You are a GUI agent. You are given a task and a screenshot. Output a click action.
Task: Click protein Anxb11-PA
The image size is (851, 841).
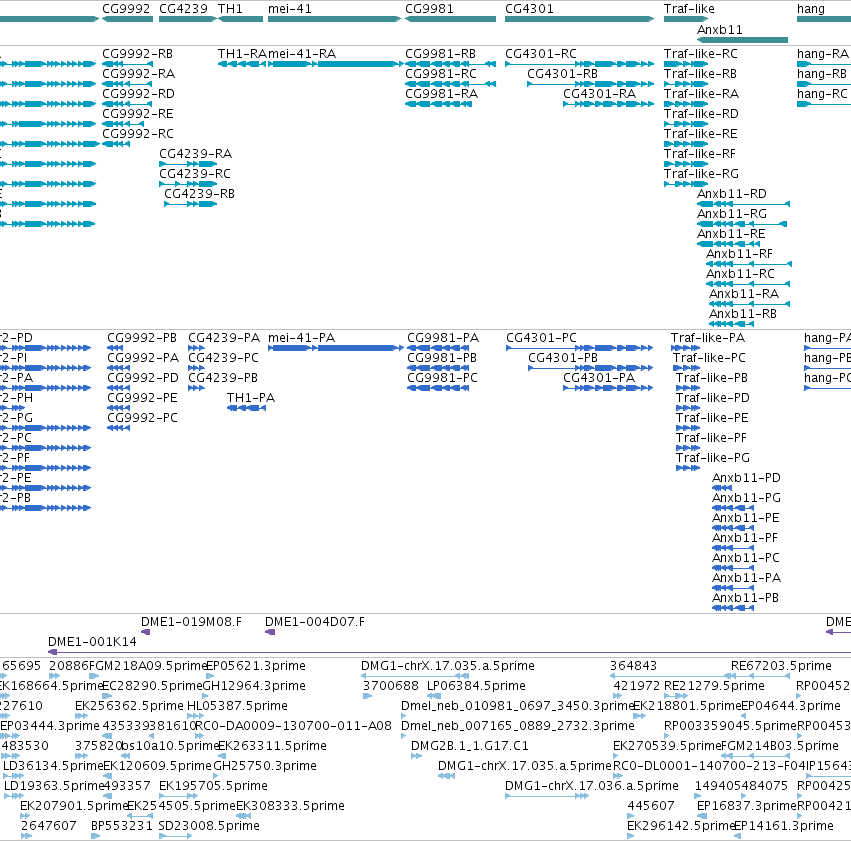[746, 577]
